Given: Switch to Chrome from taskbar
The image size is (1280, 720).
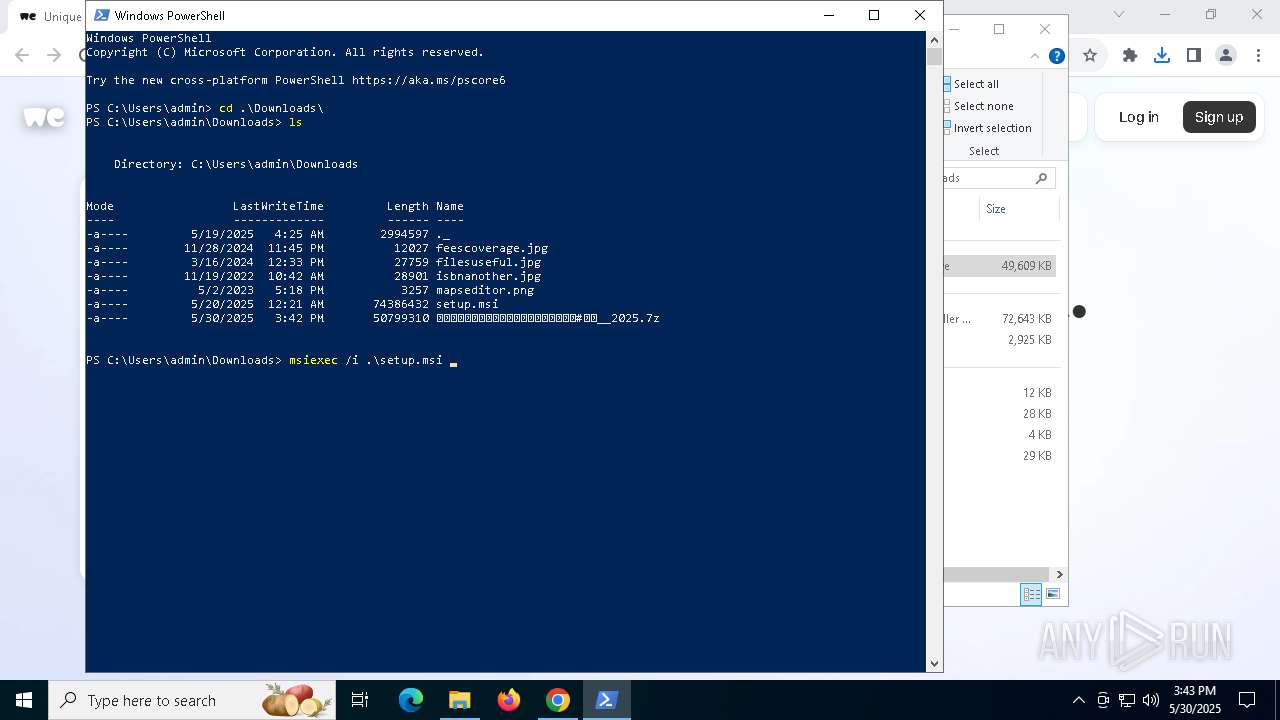Looking at the screenshot, I should point(558,700).
